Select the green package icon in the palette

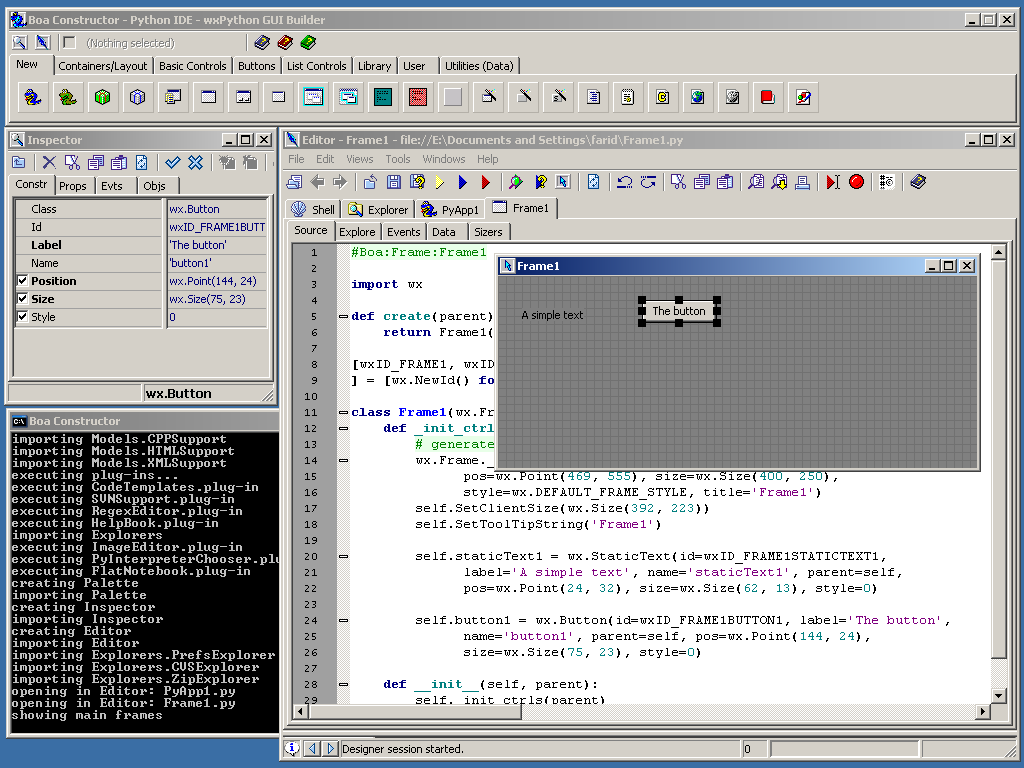click(x=103, y=97)
